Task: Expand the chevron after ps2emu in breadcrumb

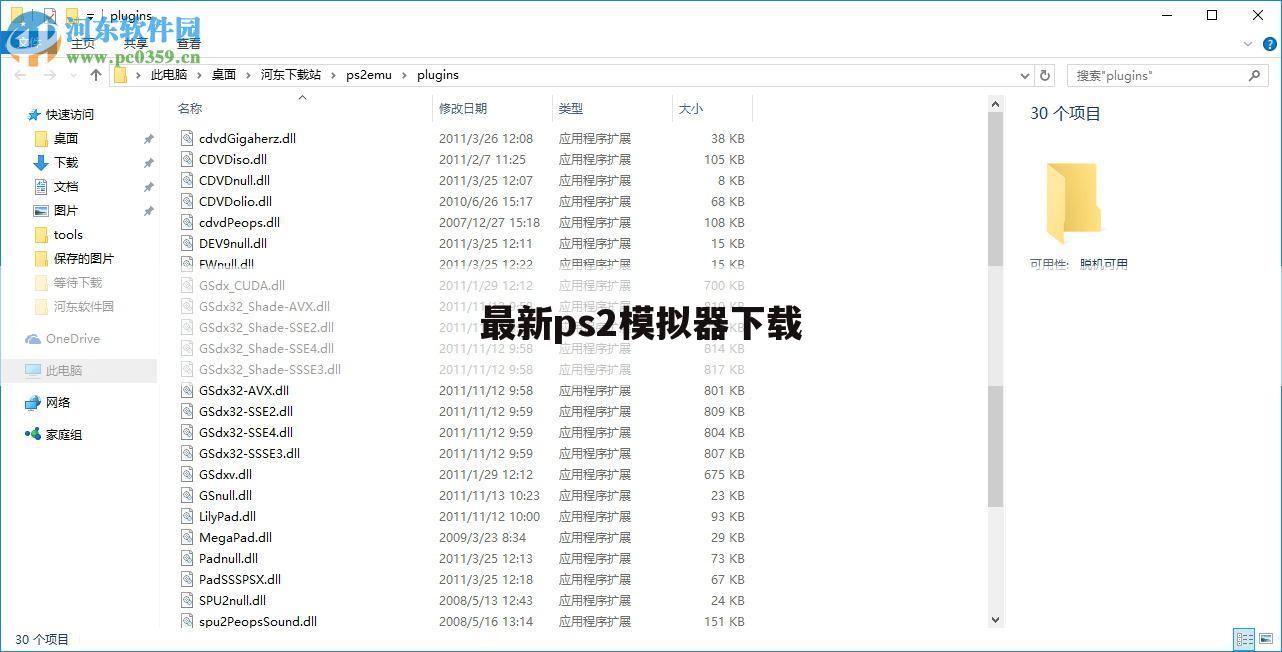Action: pyautogui.click(x=404, y=75)
